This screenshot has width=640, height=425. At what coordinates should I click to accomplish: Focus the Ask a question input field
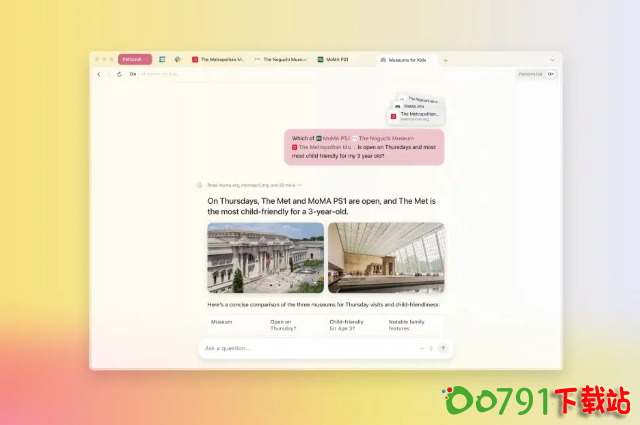pyautogui.click(x=300, y=348)
